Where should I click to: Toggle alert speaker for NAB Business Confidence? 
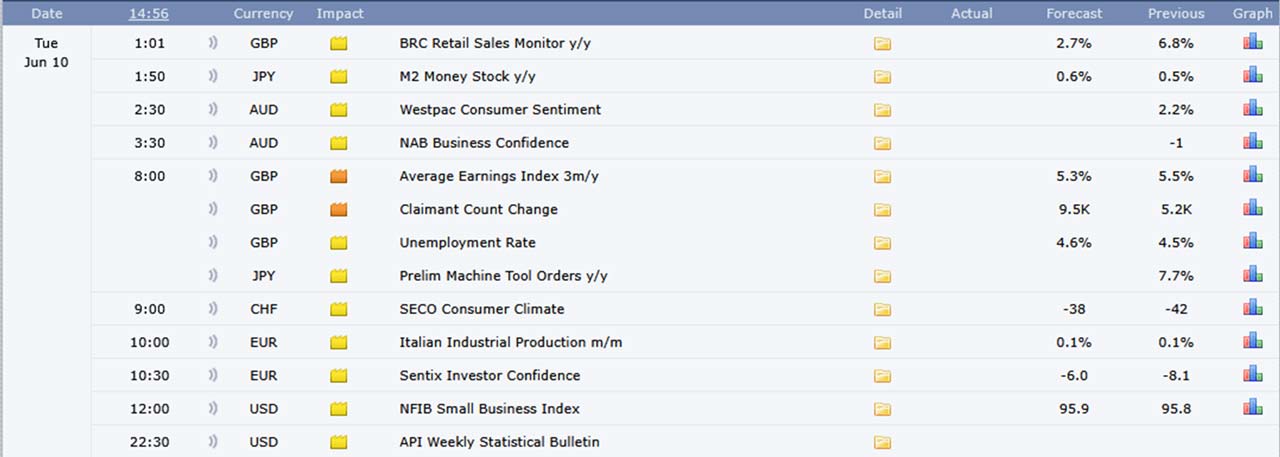(212, 142)
